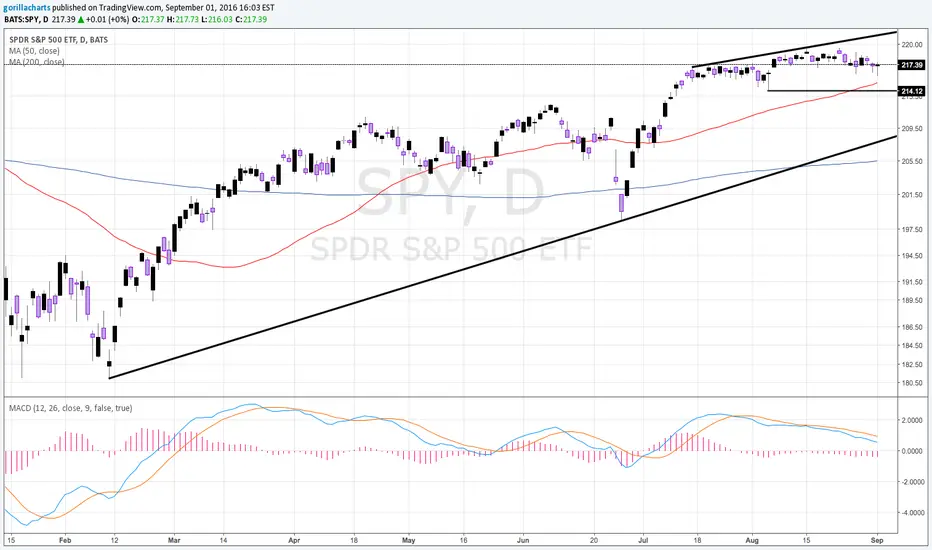932x550 pixels.
Task: Click the 20 date label after Jun
Action: point(594,540)
